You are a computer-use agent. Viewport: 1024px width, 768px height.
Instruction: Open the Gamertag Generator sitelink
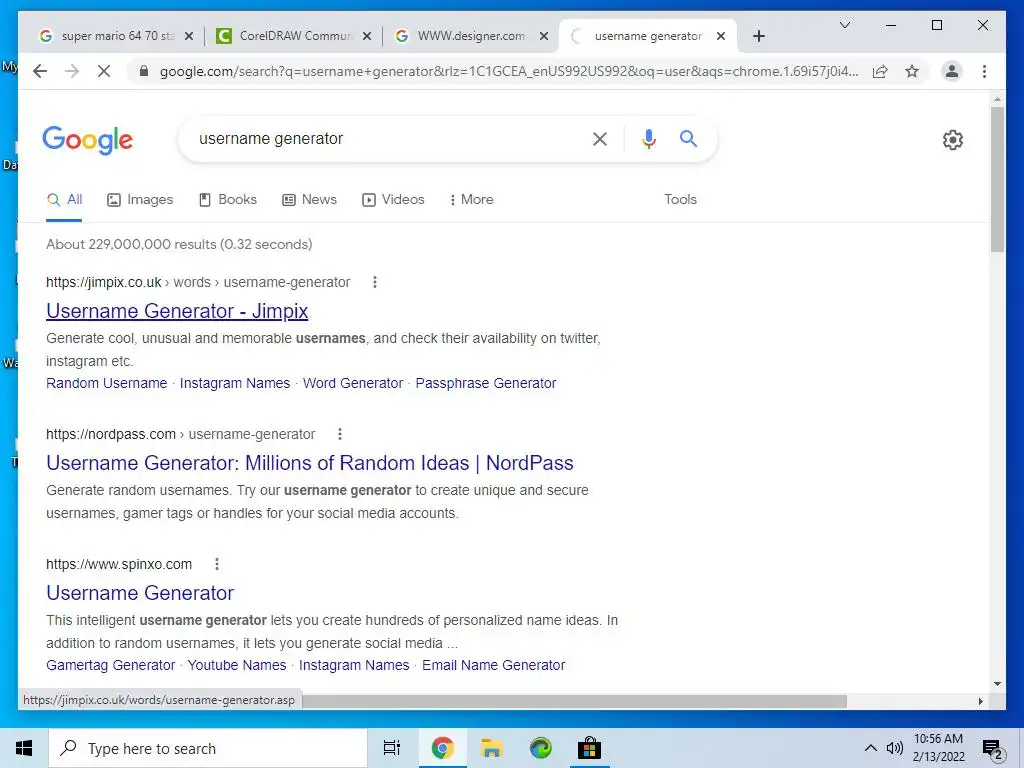(110, 665)
